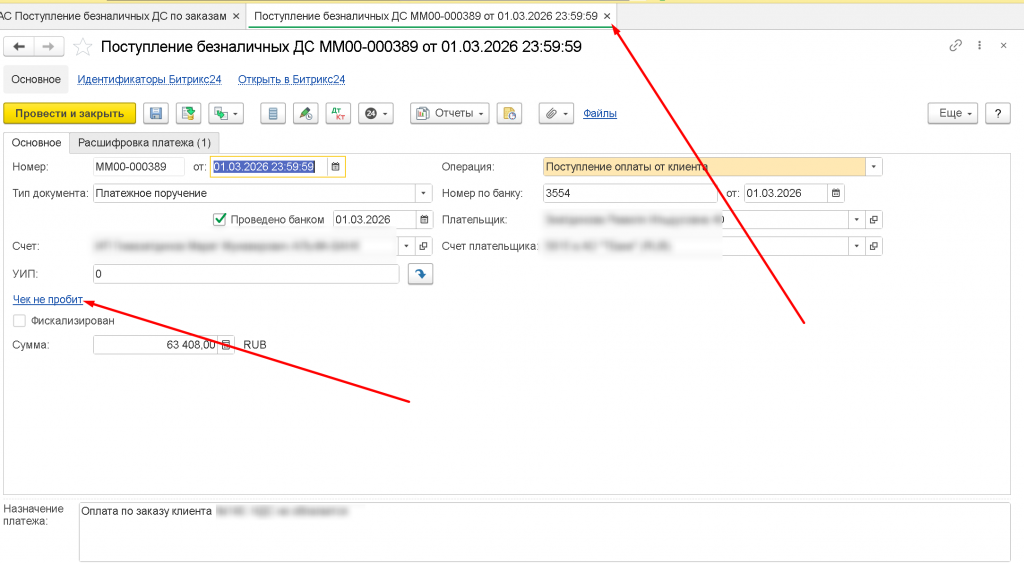Switch to Основное form tab

click(37, 142)
